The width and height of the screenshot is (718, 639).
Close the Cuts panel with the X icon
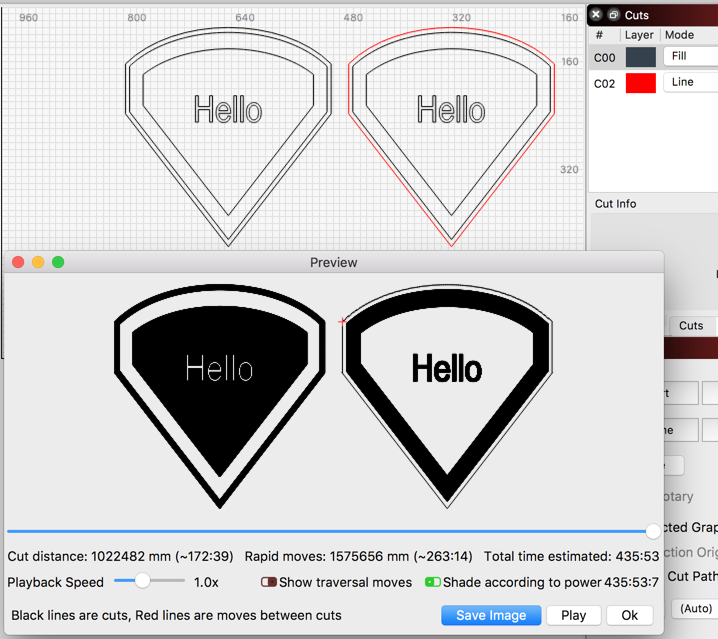pyautogui.click(x=596, y=15)
